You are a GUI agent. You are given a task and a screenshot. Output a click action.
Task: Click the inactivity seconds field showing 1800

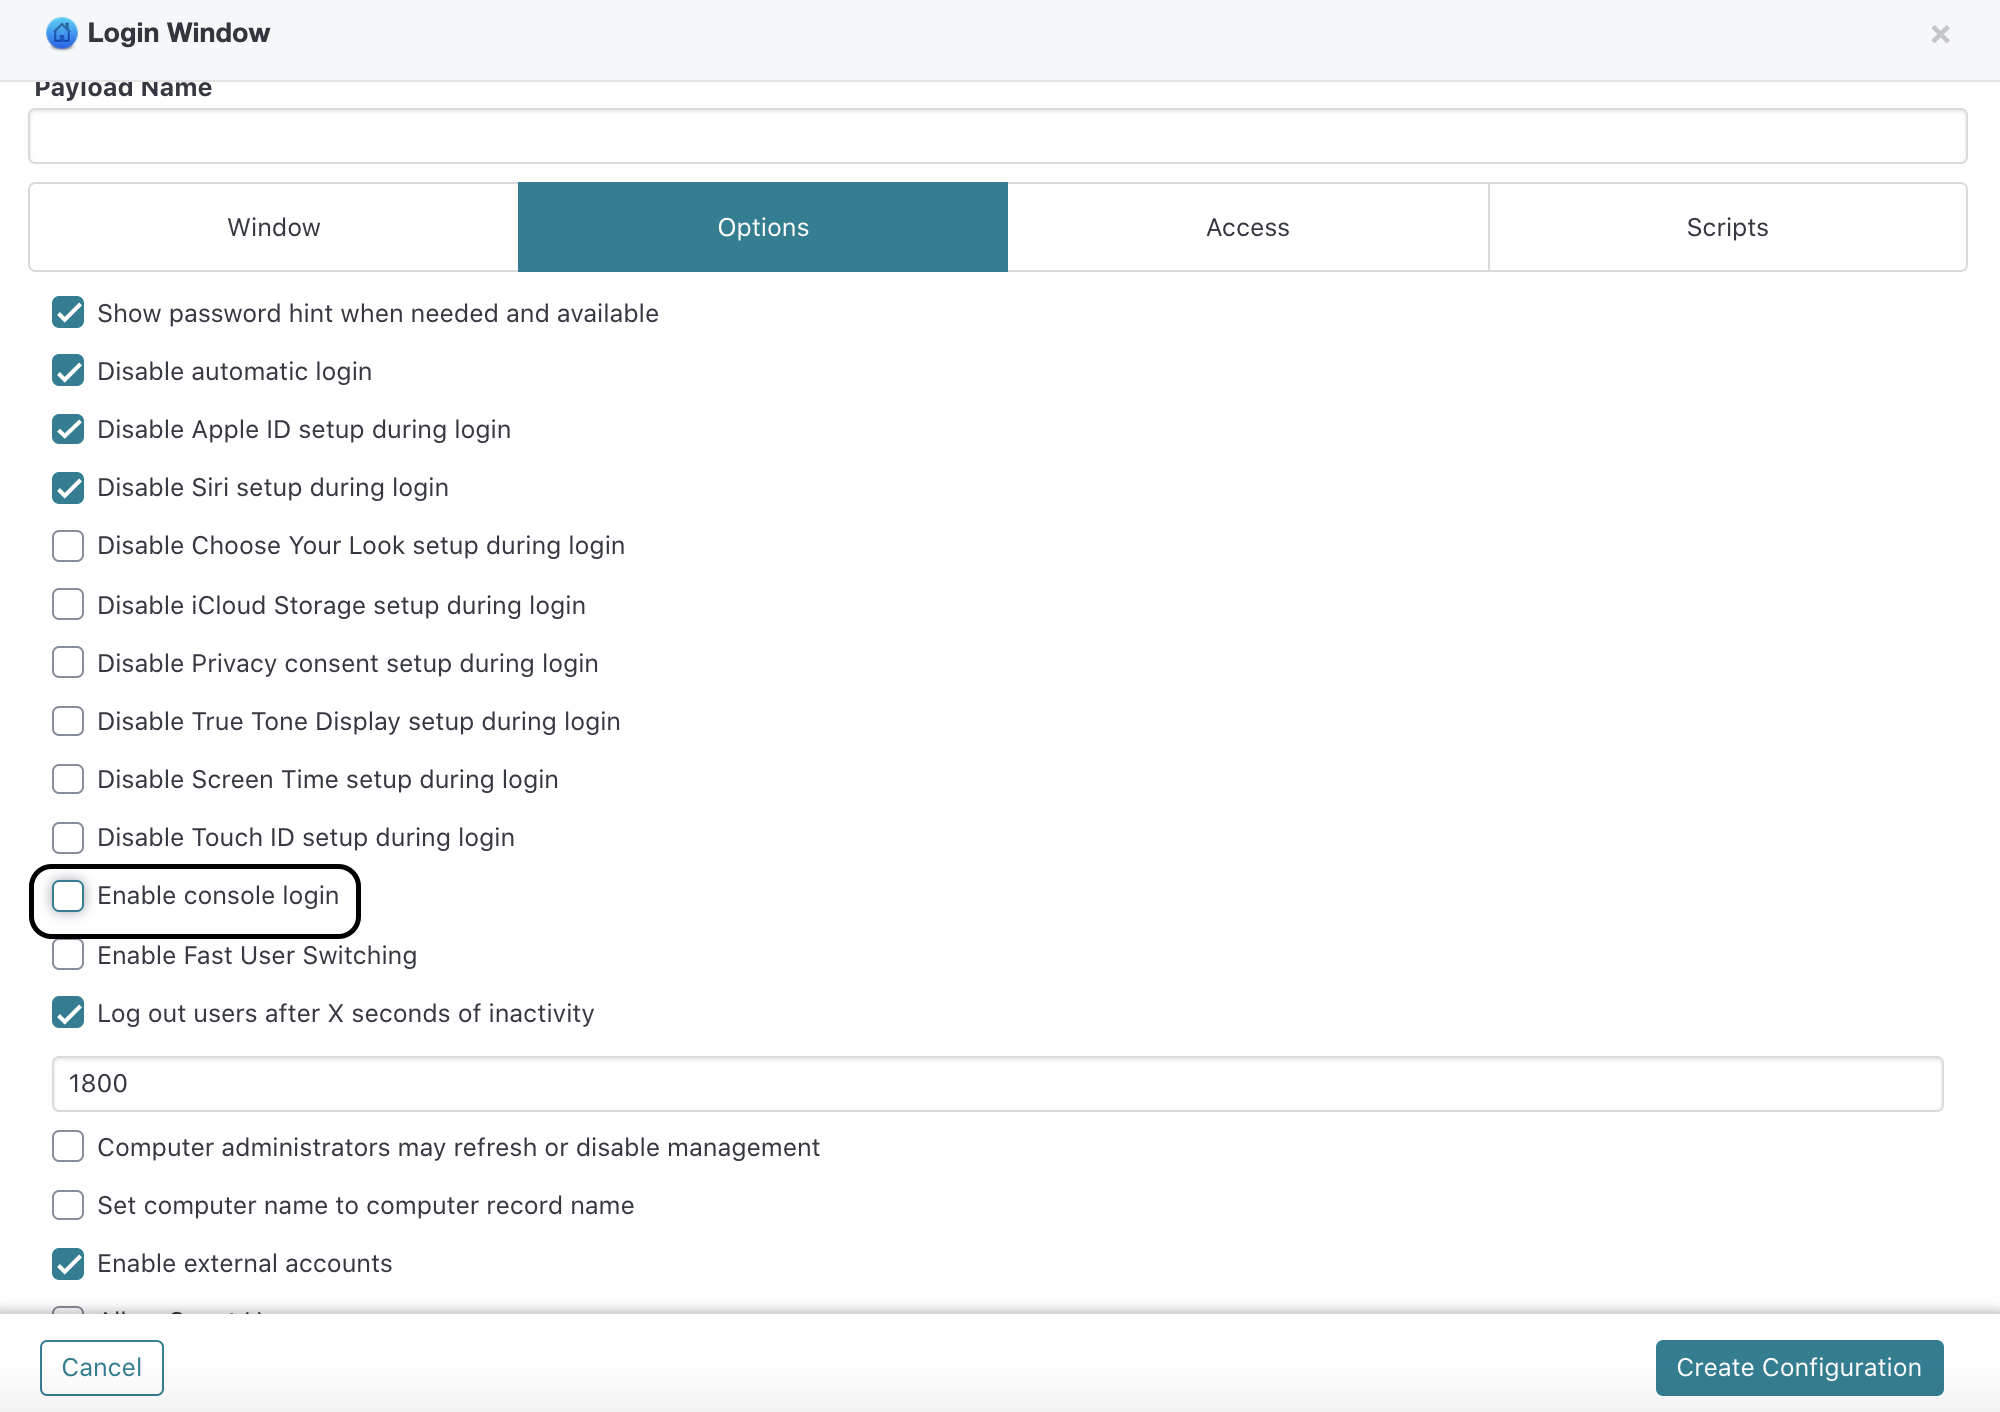click(x=997, y=1084)
